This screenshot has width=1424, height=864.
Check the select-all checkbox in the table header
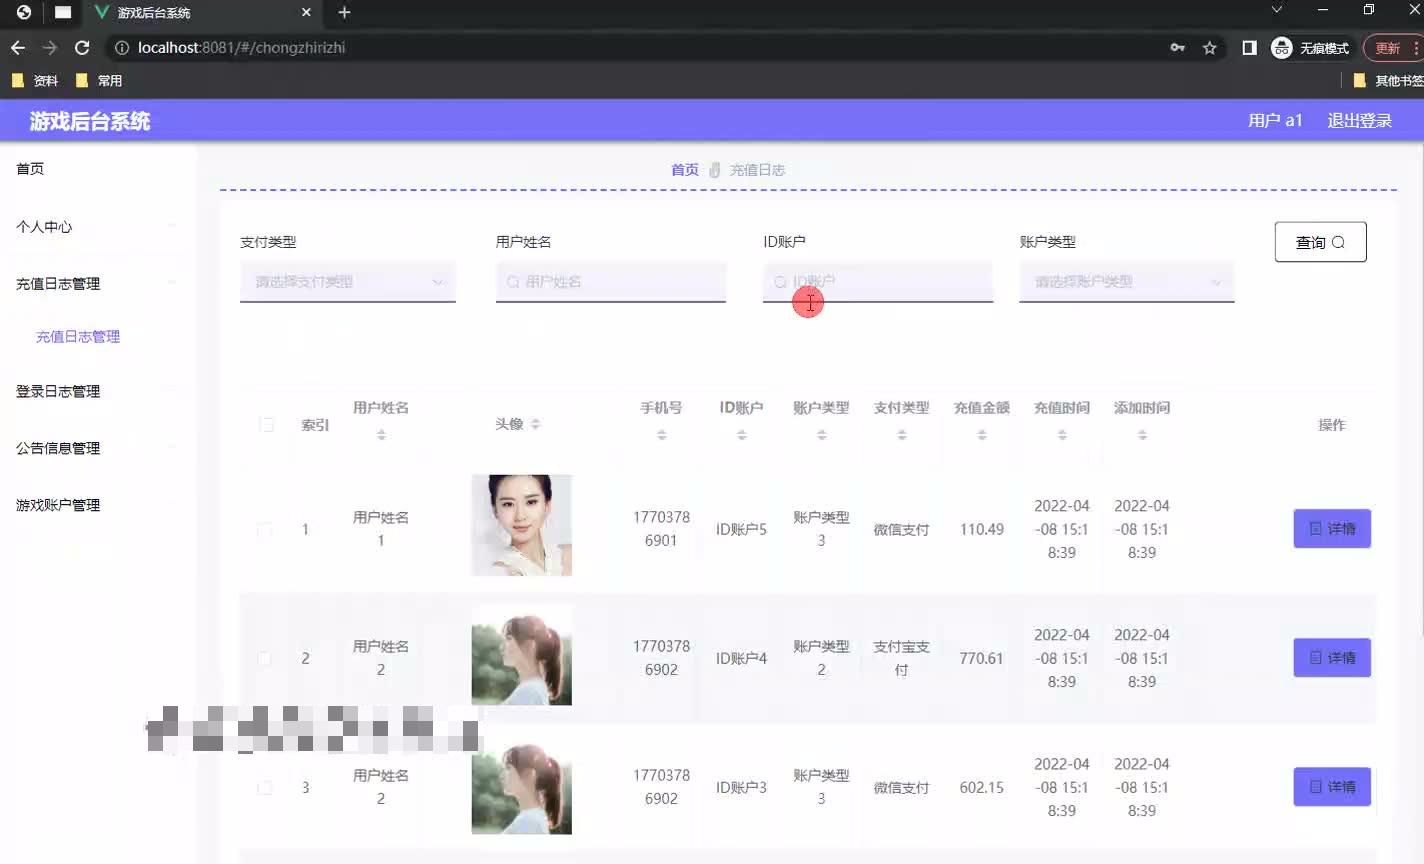point(265,424)
